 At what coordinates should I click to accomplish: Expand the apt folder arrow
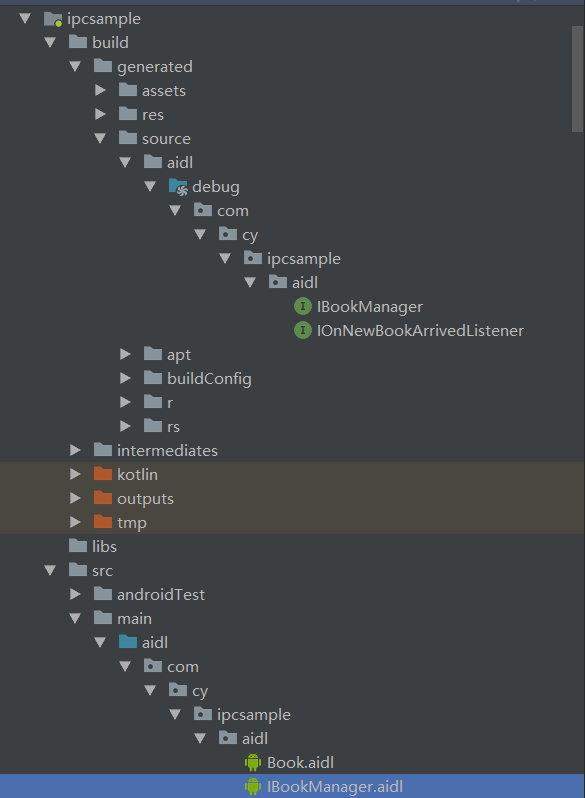tap(125, 354)
